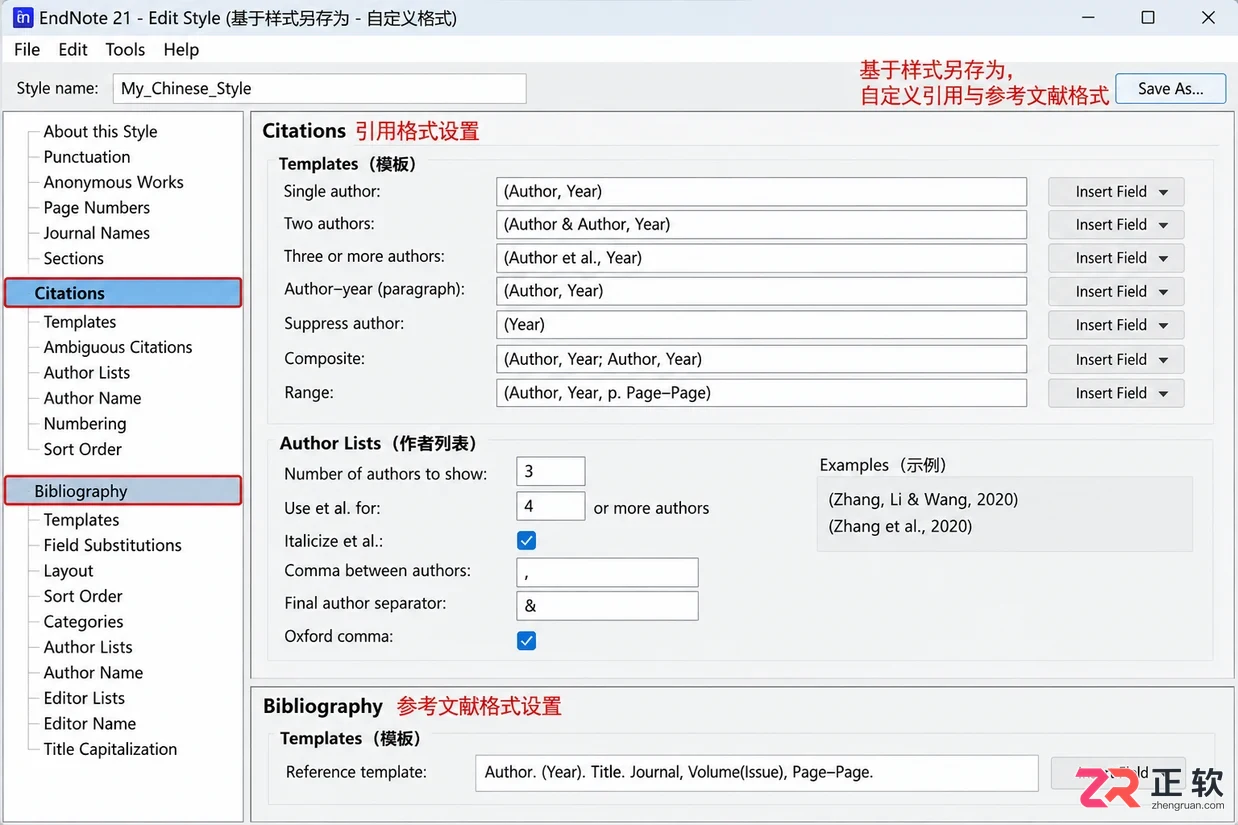Open Sort Order under Bibliography
Viewport: 1238px width, 825px height.
83,596
